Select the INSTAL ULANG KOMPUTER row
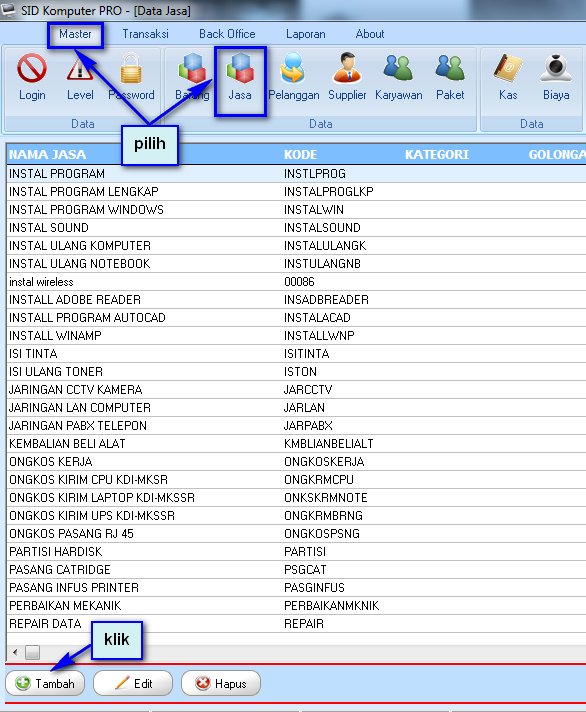 coord(296,246)
